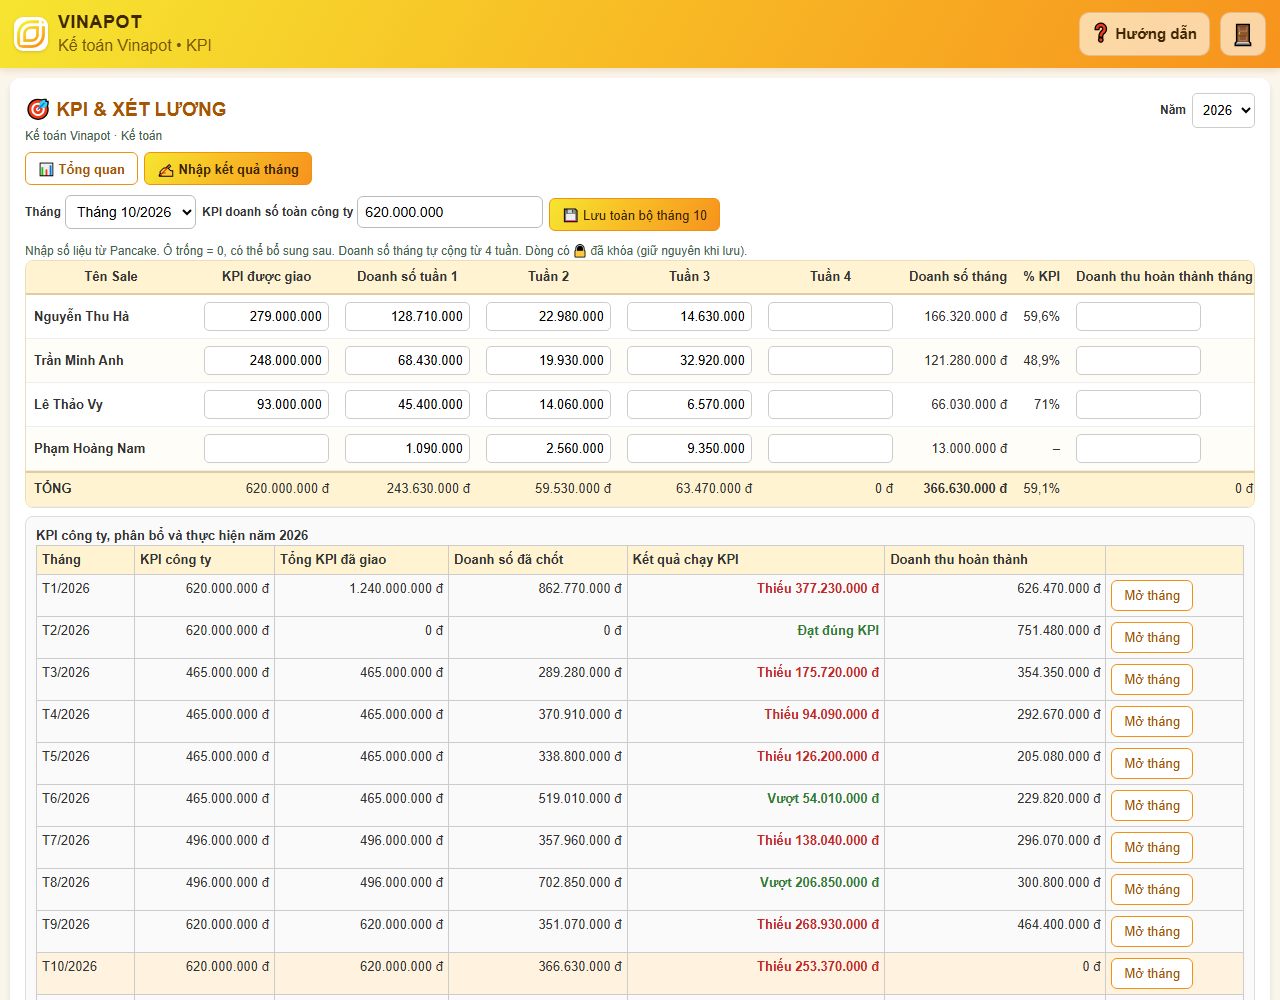Switch to Nhập kết quả tháng tab
Viewport: 1280px width, 1000px height.
click(x=228, y=169)
